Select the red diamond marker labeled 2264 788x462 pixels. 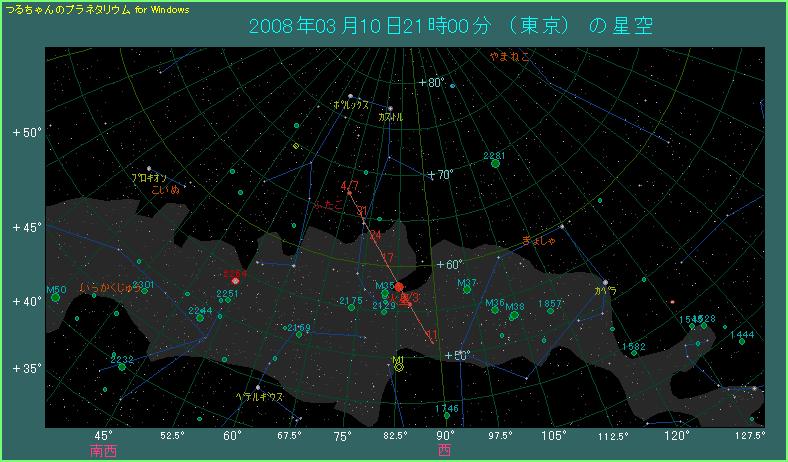click(x=235, y=281)
